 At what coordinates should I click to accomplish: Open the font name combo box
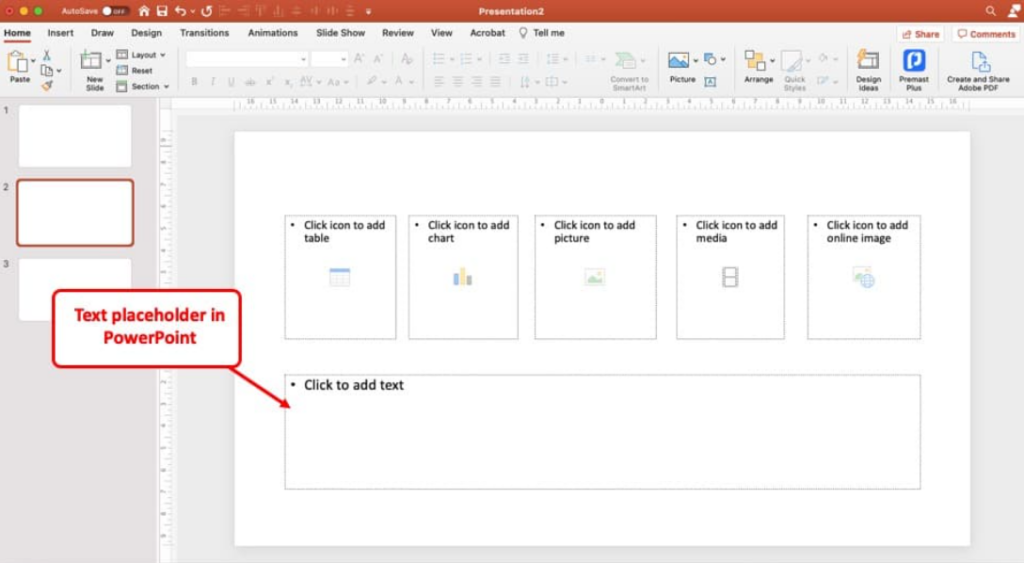pyautogui.click(x=247, y=59)
